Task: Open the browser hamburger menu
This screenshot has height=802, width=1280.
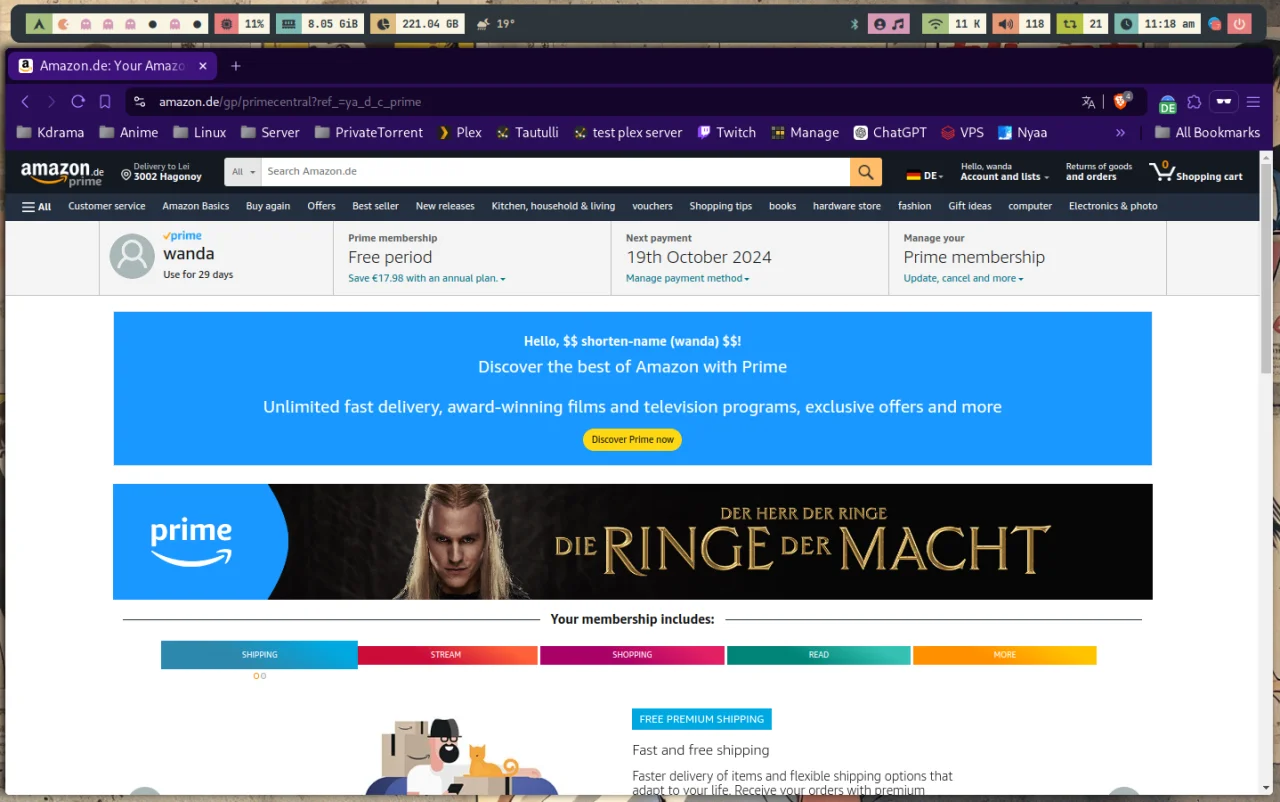Action: pos(1253,102)
